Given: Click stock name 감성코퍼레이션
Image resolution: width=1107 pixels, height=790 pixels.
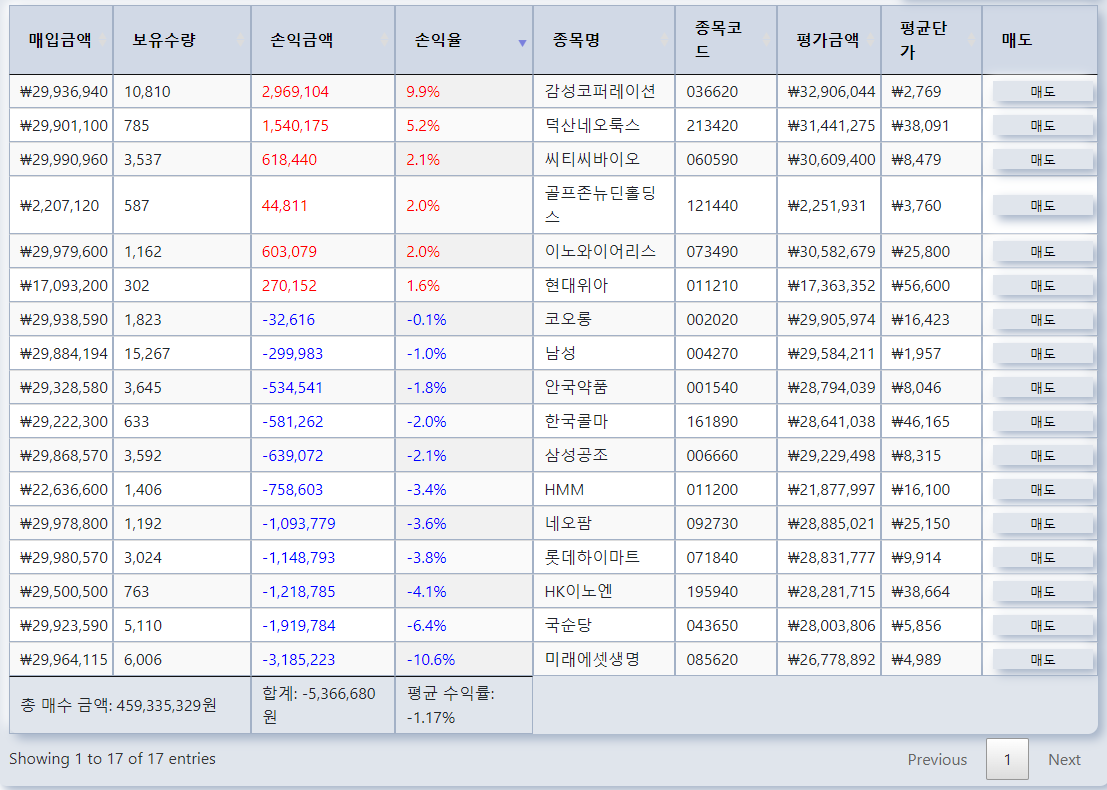Looking at the screenshot, I should click(x=600, y=91).
